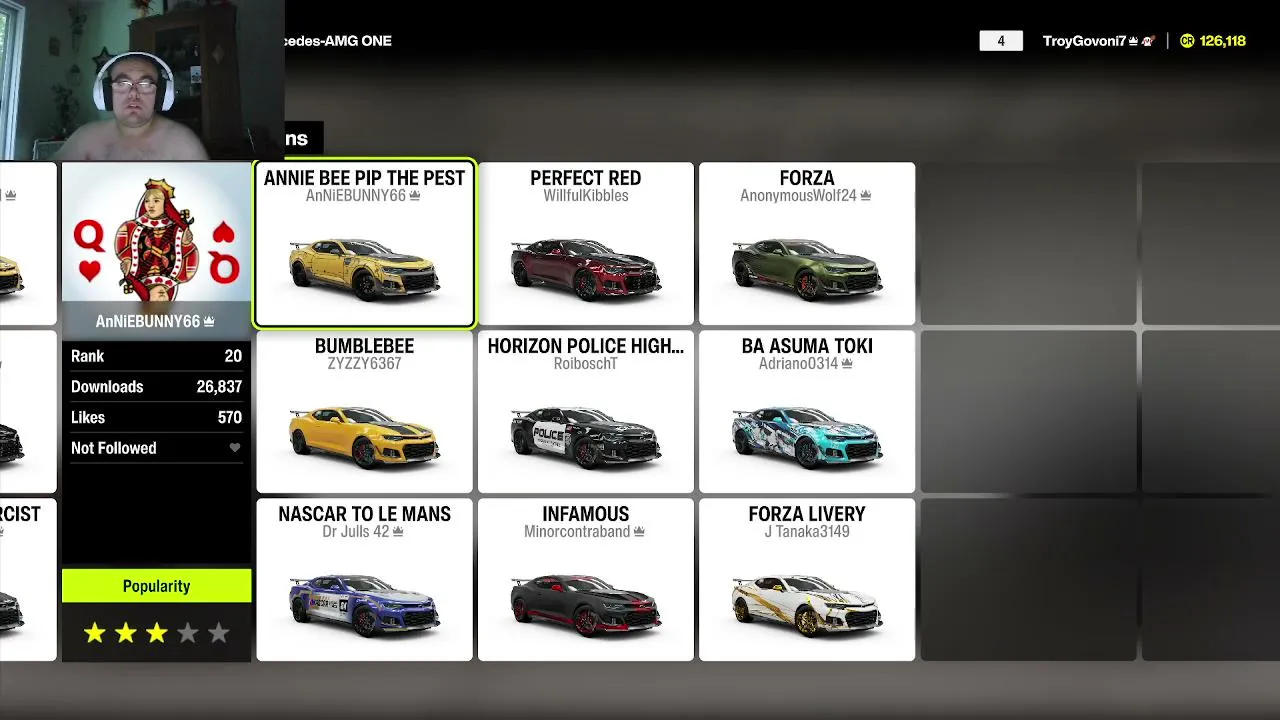Pick the green car under the FORZA title

(807, 269)
